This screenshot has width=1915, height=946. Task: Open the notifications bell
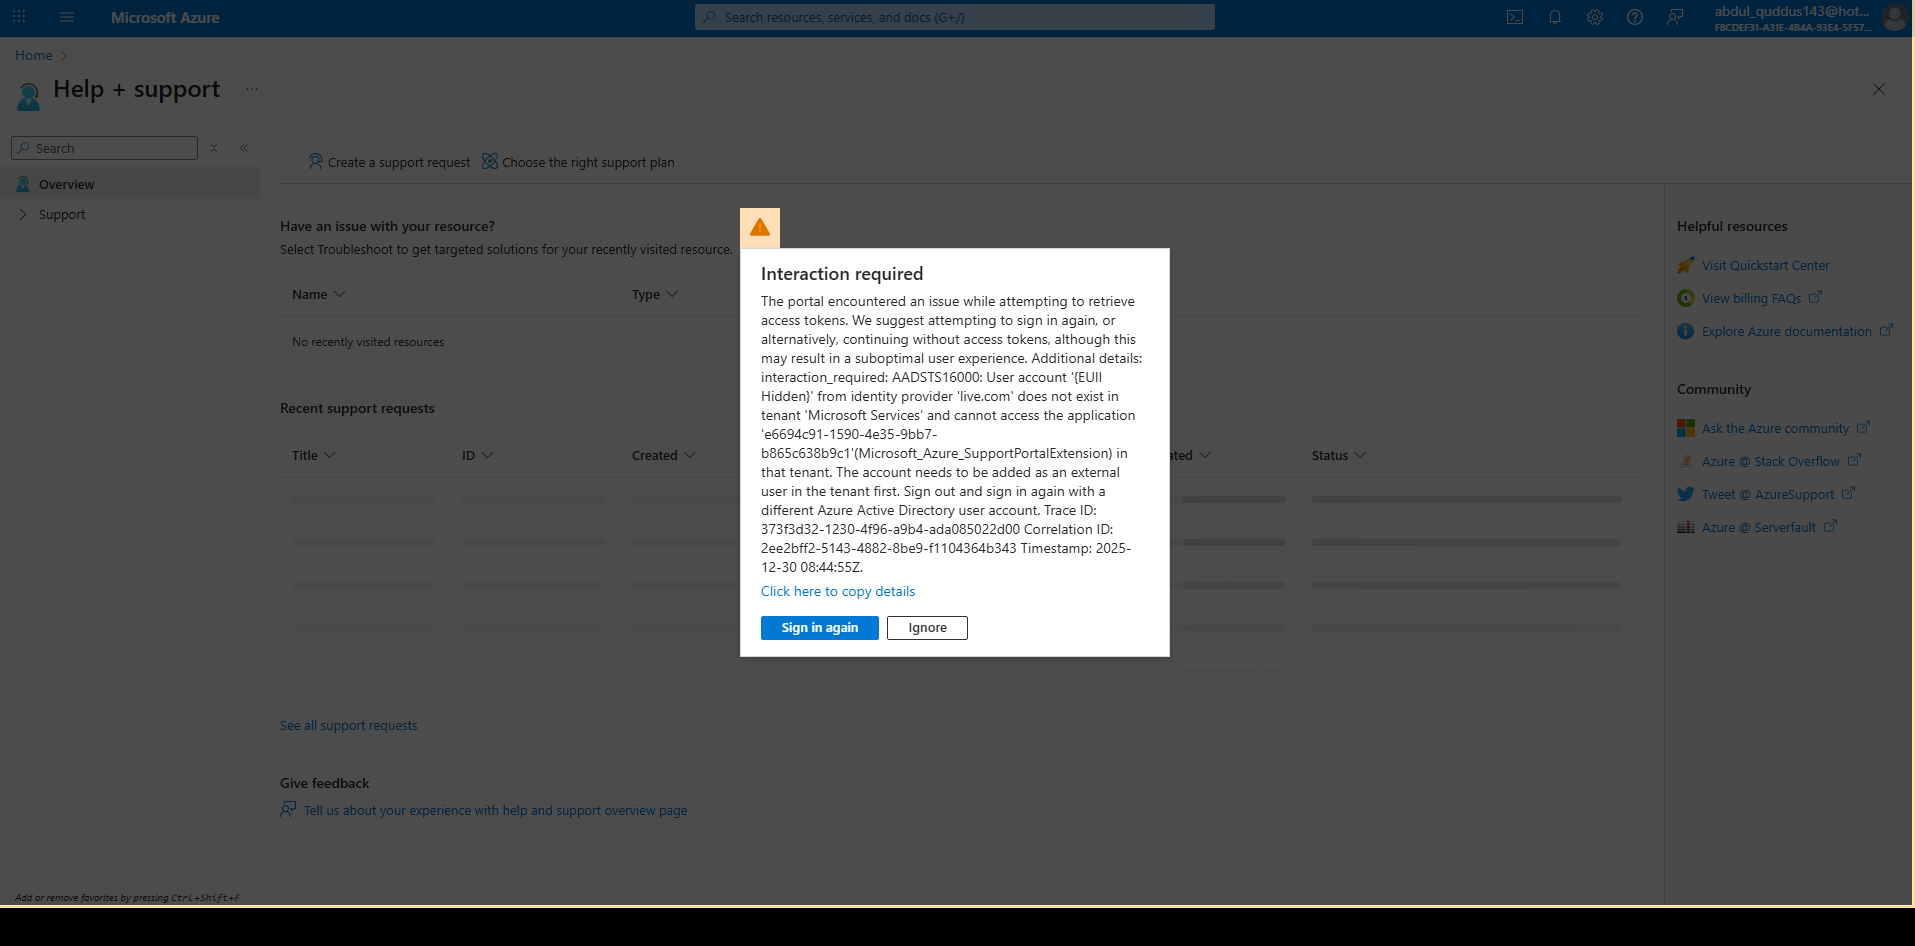(1555, 17)
